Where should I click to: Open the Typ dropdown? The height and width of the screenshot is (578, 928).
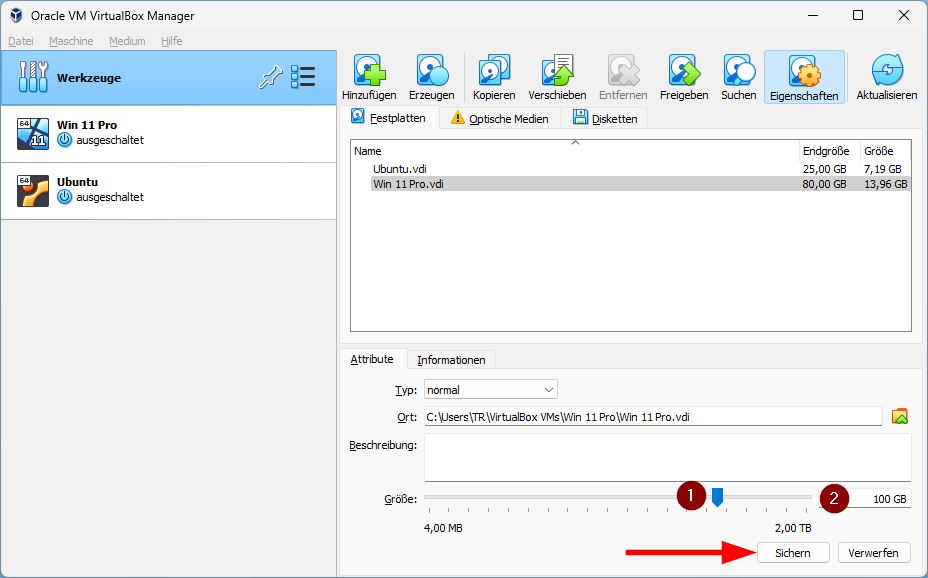pyautogui.click(x=490, y=389)
